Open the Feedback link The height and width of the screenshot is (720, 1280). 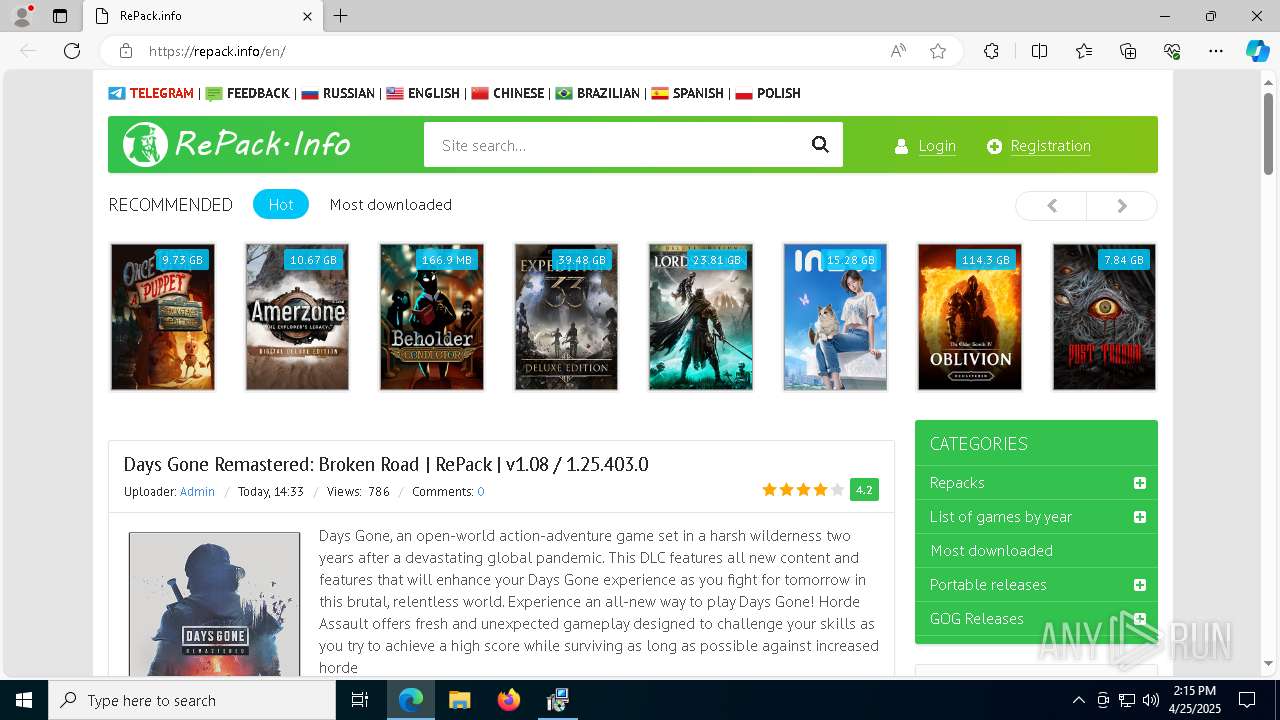point(247,93)
